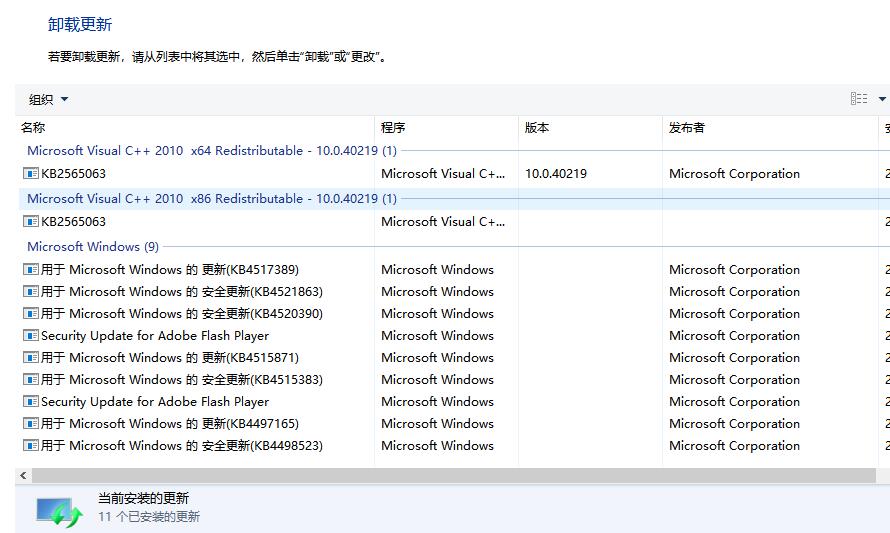The image size is (890, 533).
Task: Click the icon beside update KB4517389
Action: point(30,270)
